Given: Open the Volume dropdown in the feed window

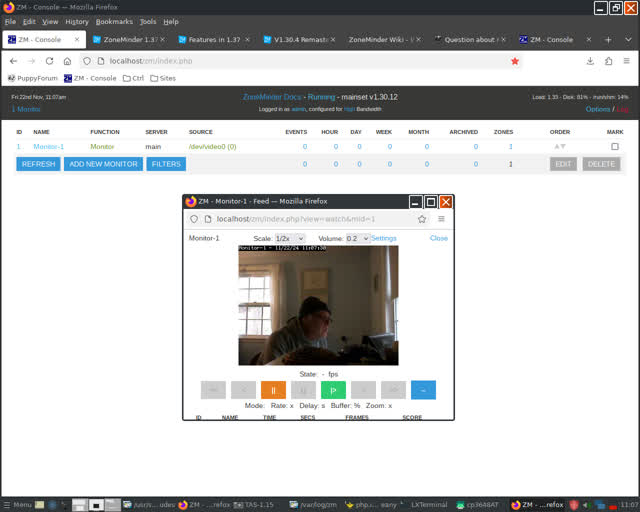Looking at the screenshot, I should (358, 238).
